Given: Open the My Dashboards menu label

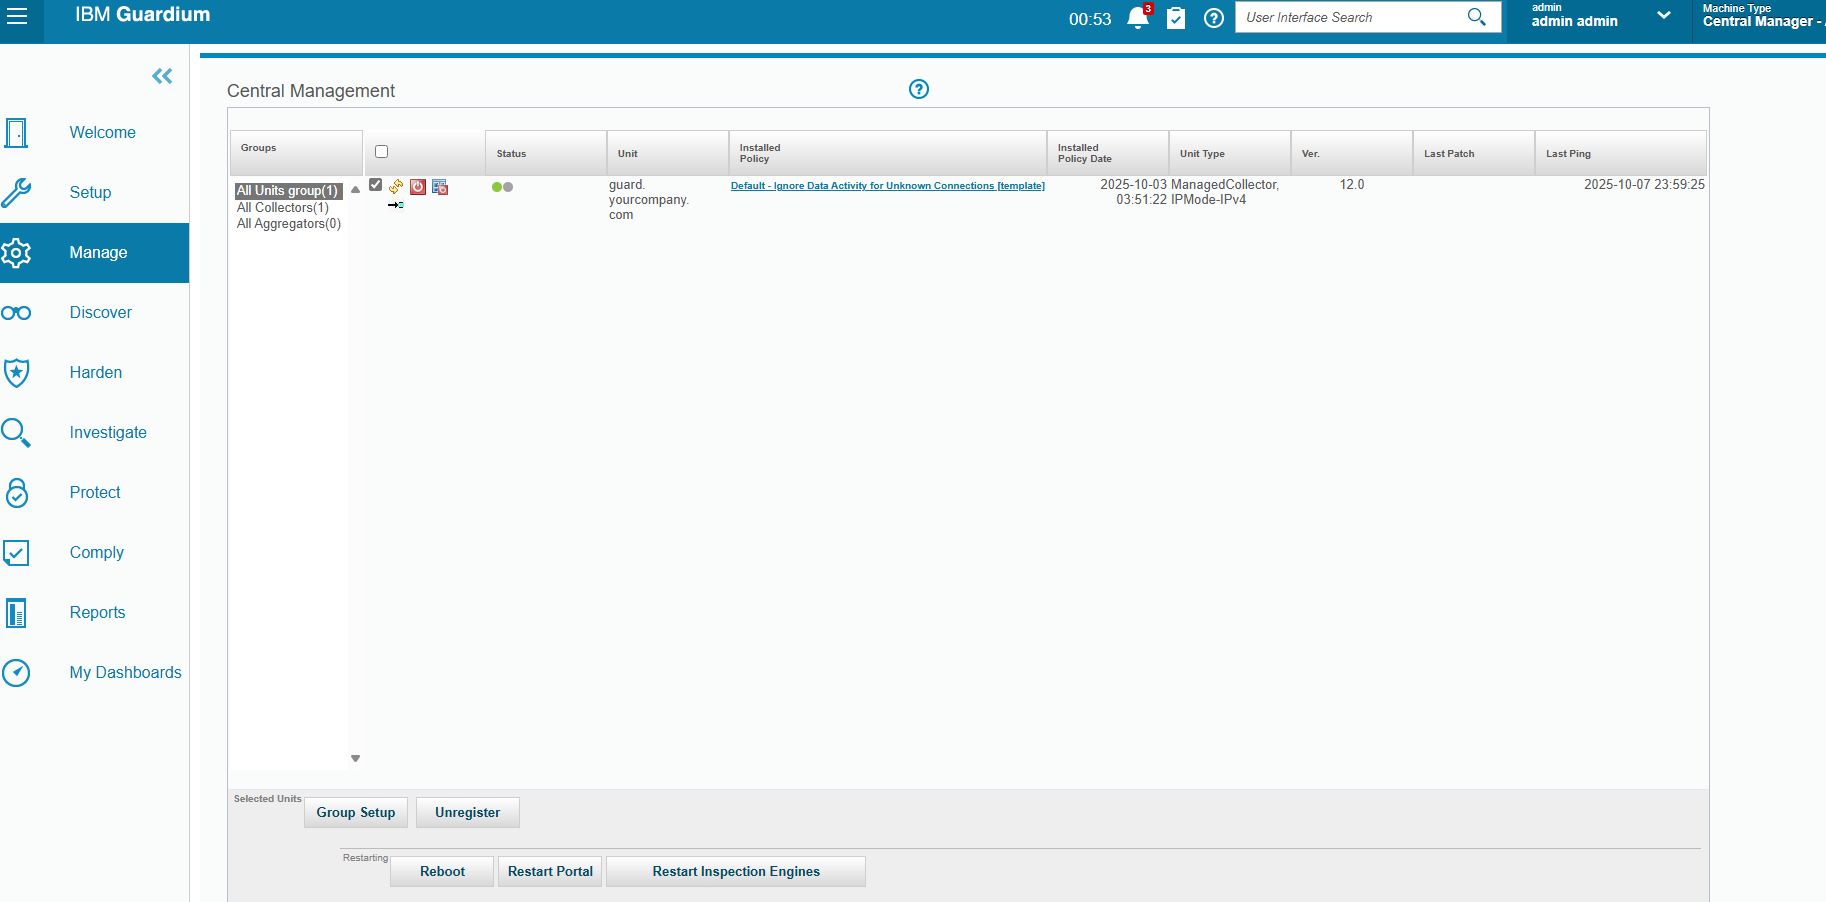Looking at the screenshot, I should pos(126,672).
